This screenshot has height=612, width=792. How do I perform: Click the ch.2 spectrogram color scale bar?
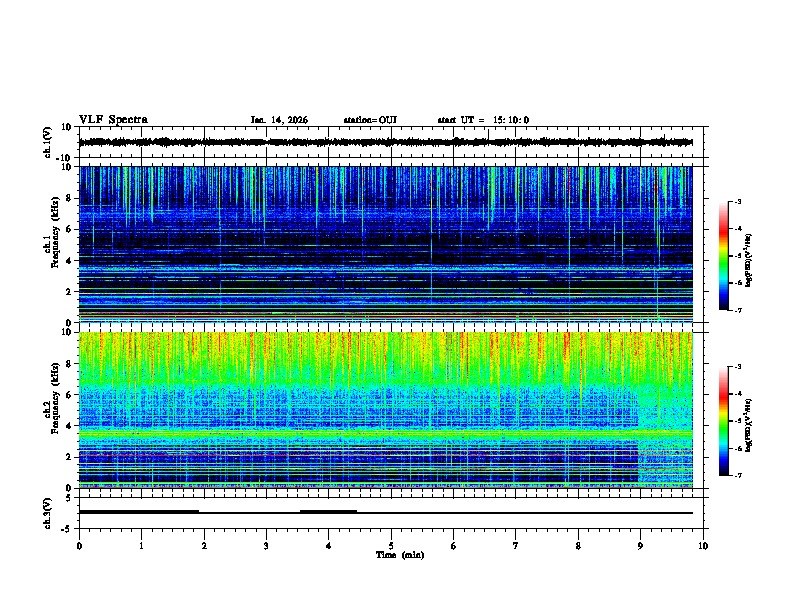coord(723,421)
